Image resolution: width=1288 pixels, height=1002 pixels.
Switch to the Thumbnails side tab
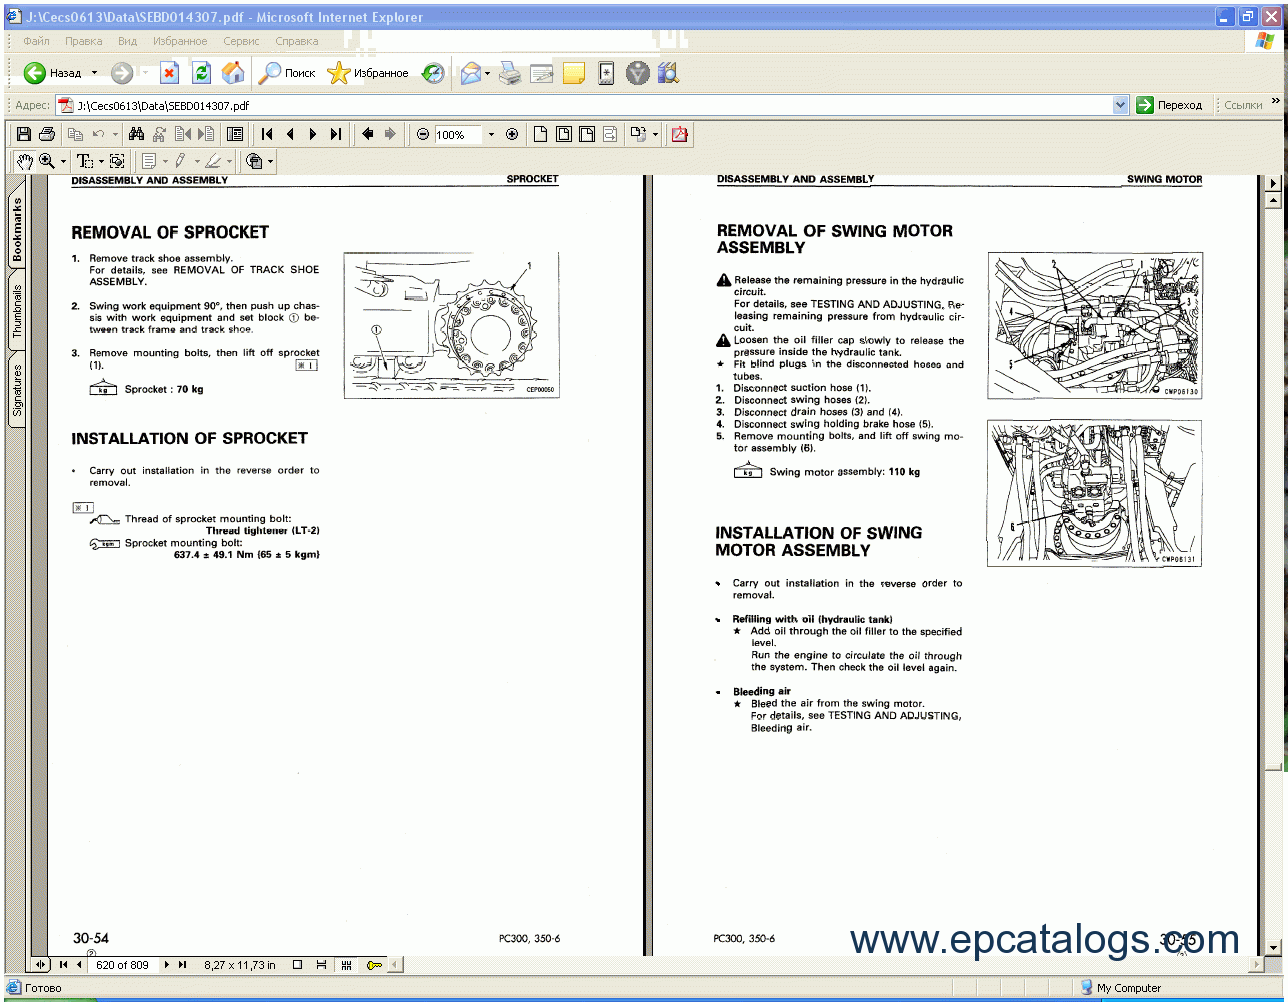coord(17,312)
